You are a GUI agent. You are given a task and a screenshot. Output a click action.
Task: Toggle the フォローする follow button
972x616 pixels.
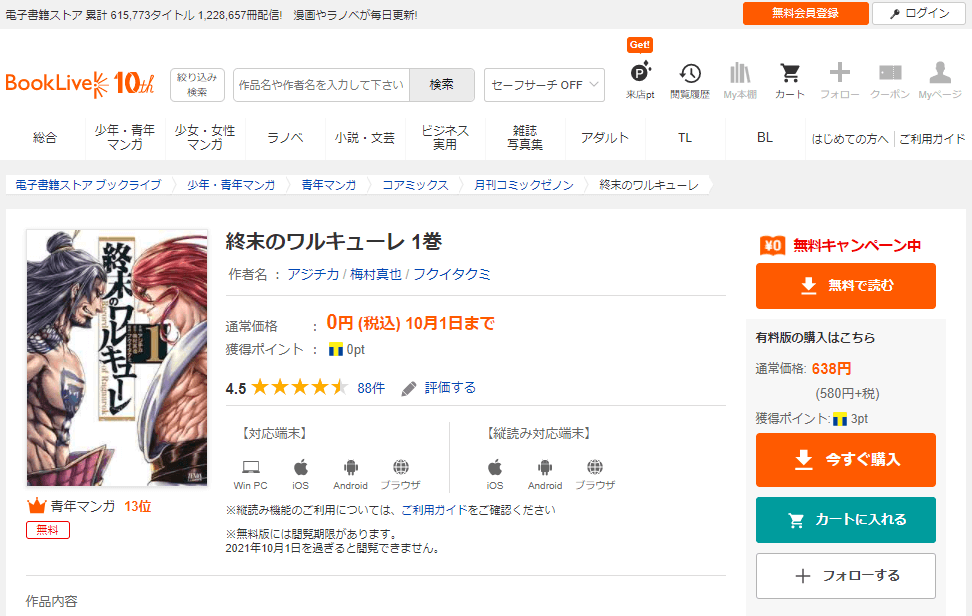845,576
